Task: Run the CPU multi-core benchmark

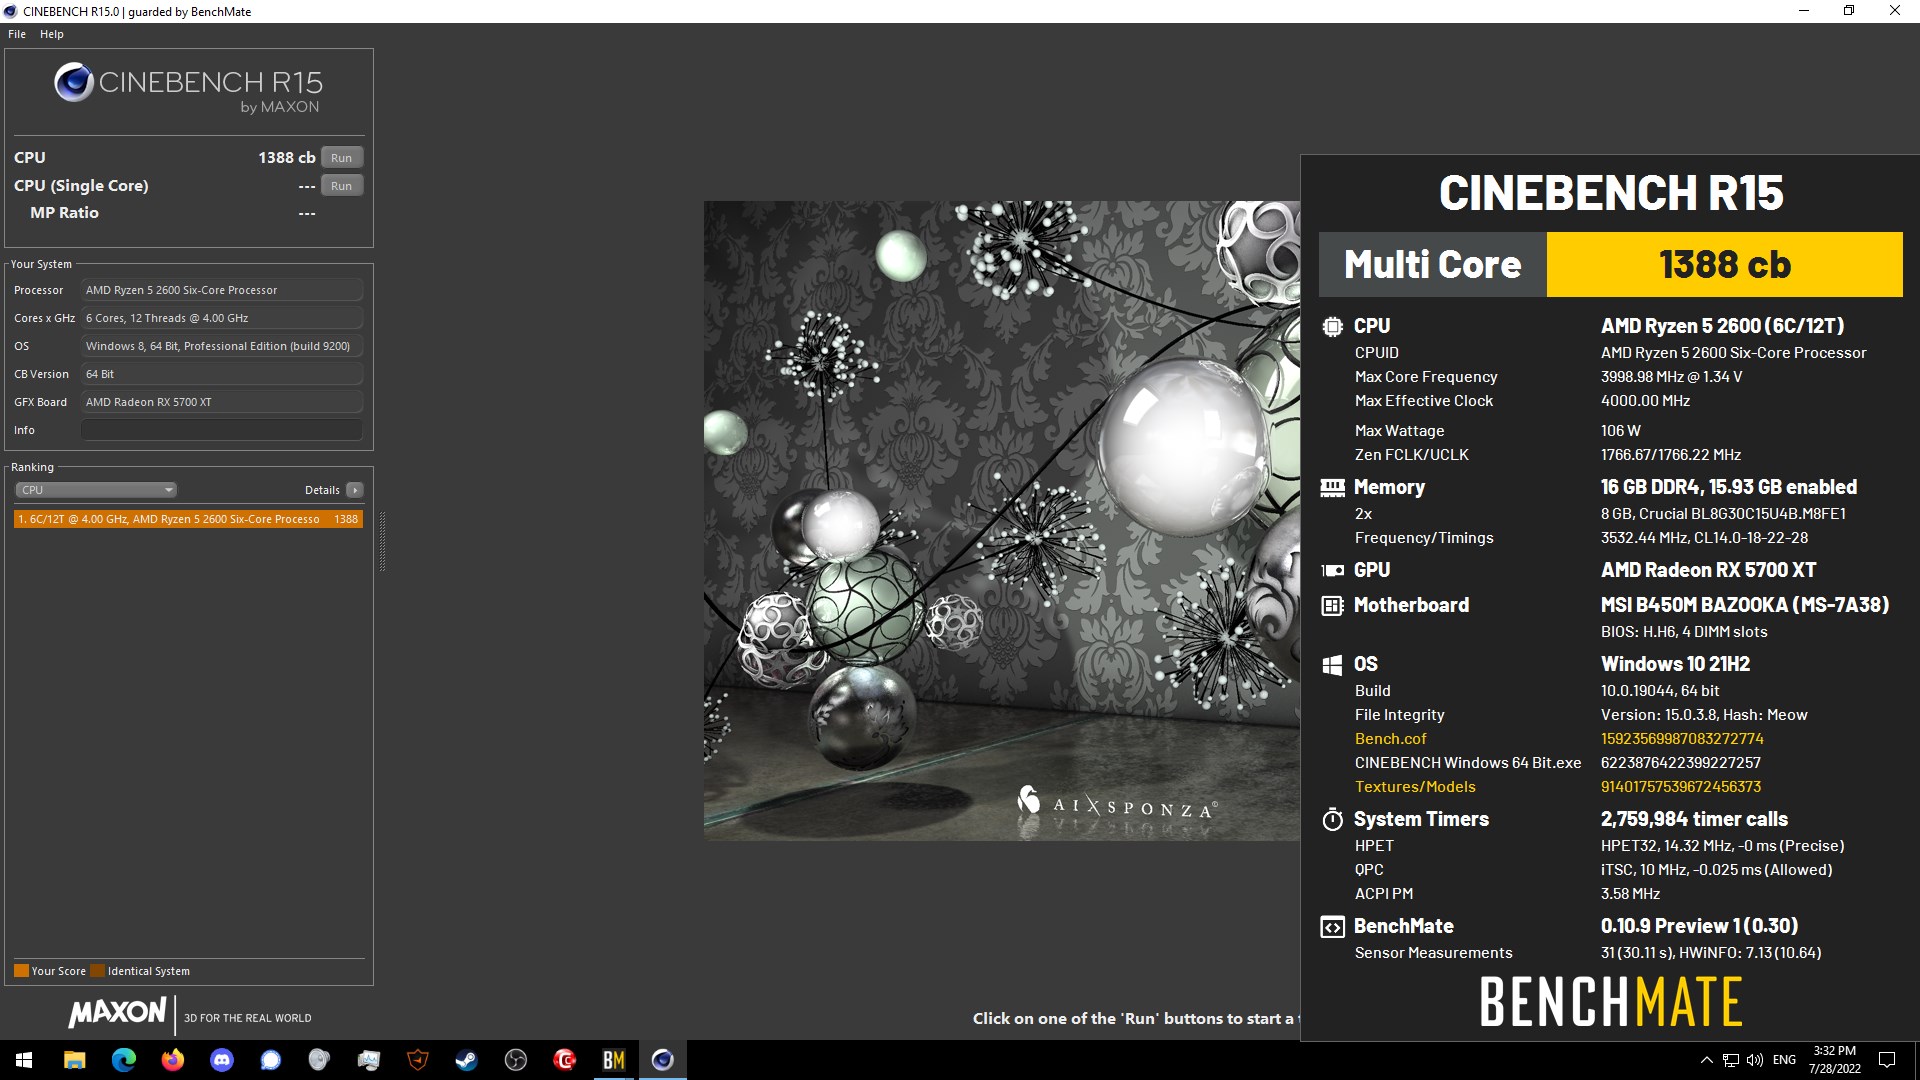Action: 342,158
